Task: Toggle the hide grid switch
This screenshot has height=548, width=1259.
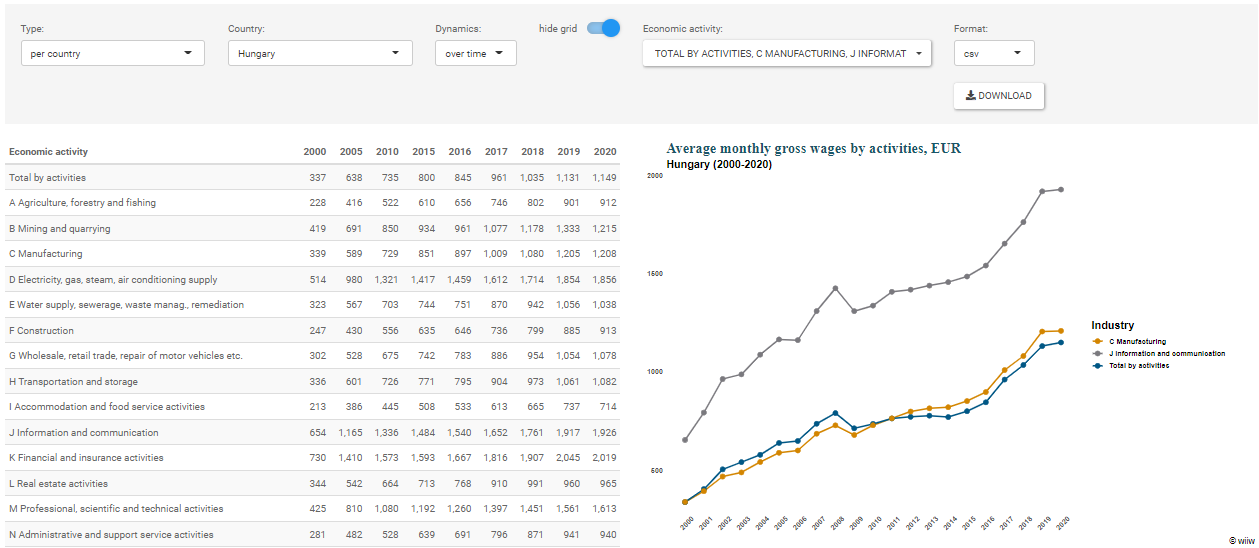Action: coord(603,28)
